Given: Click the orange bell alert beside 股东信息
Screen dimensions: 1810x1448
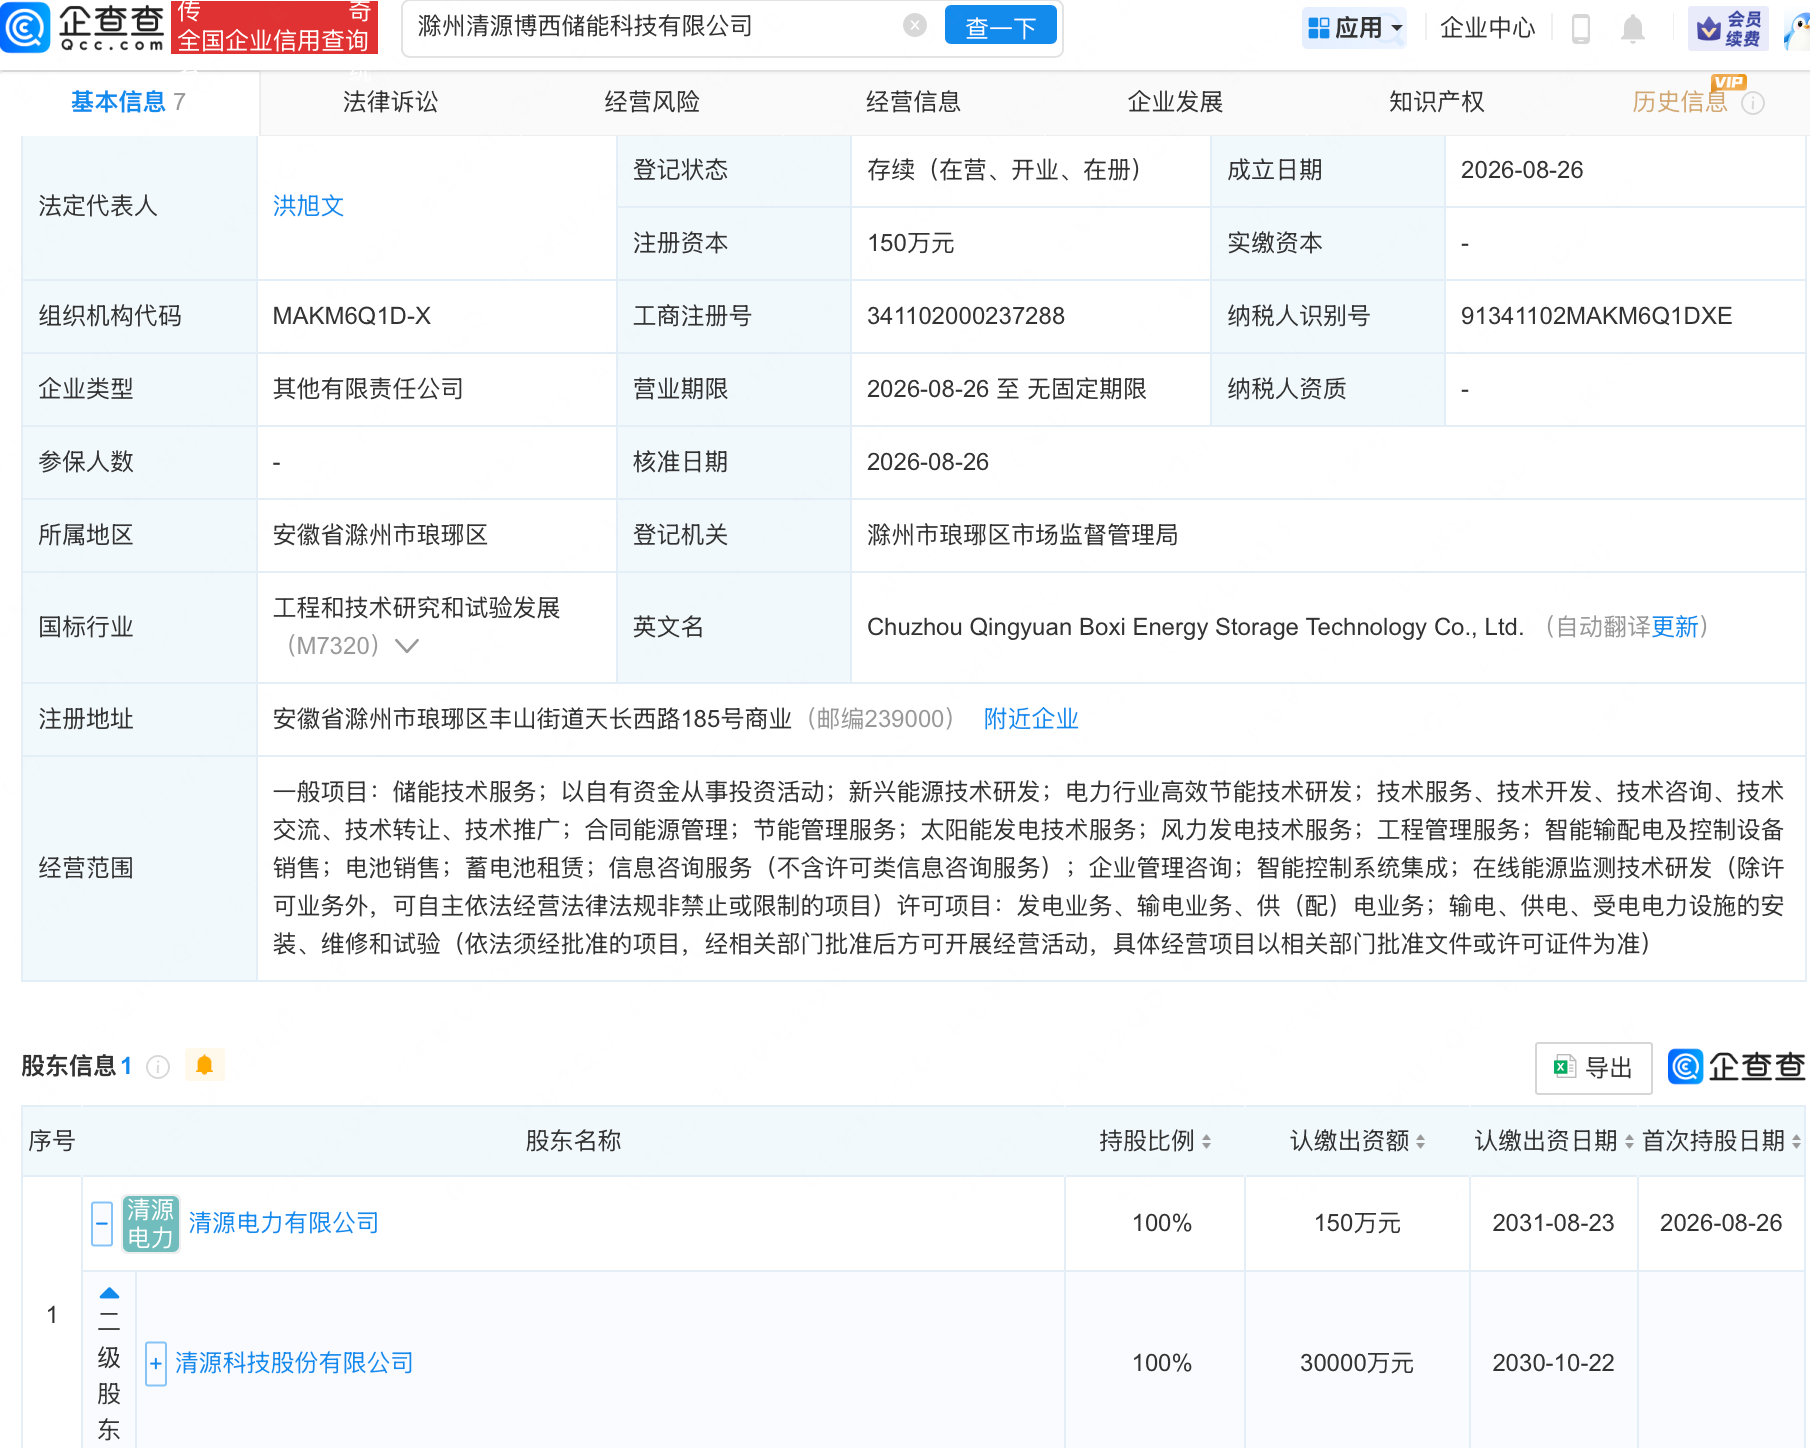Looking at the screenshot, I should (x=205, y=1066).
